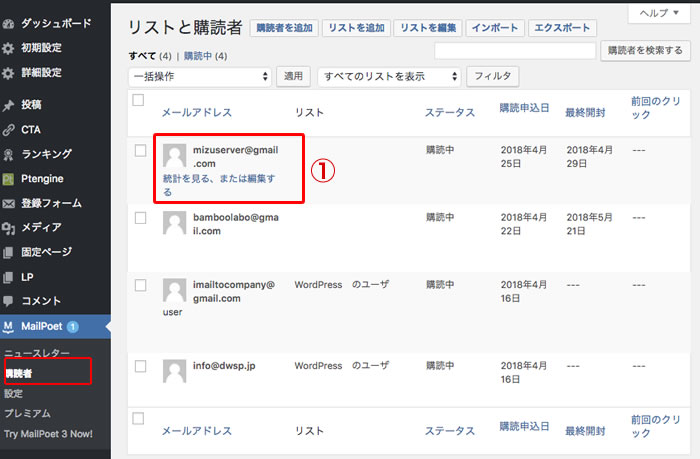Click the MailPoet logo icon in sidebar

9,326
